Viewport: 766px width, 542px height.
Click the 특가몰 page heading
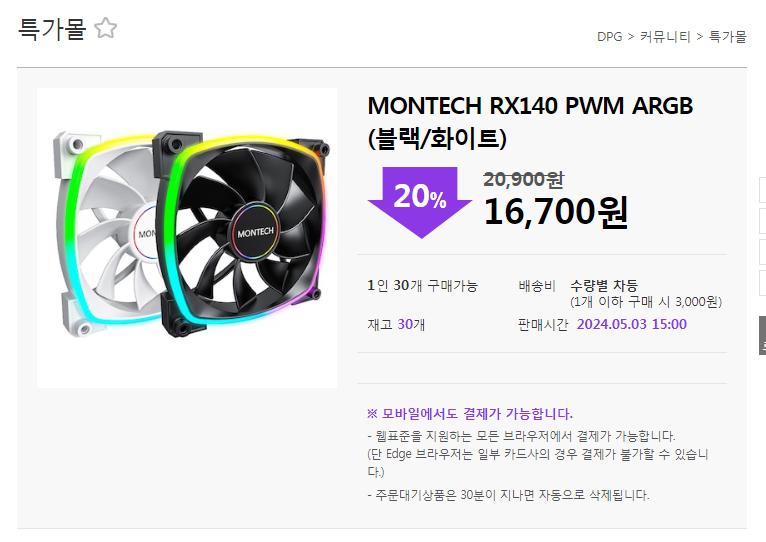[52, 28]
